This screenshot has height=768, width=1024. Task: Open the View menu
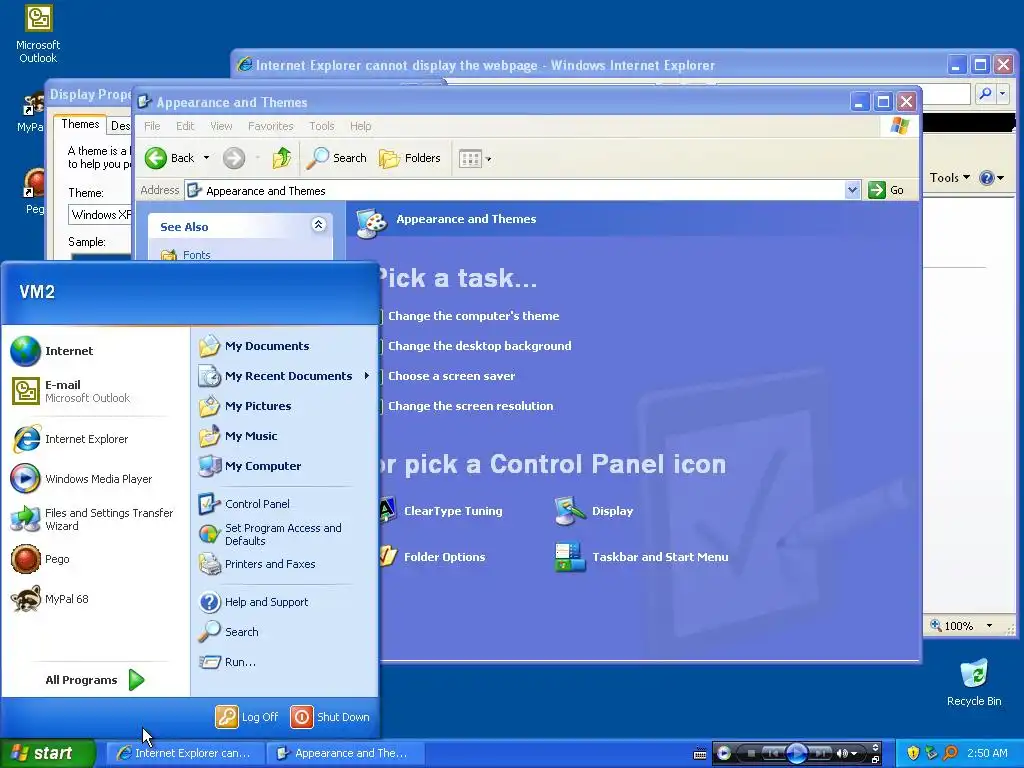pos(221,126)
